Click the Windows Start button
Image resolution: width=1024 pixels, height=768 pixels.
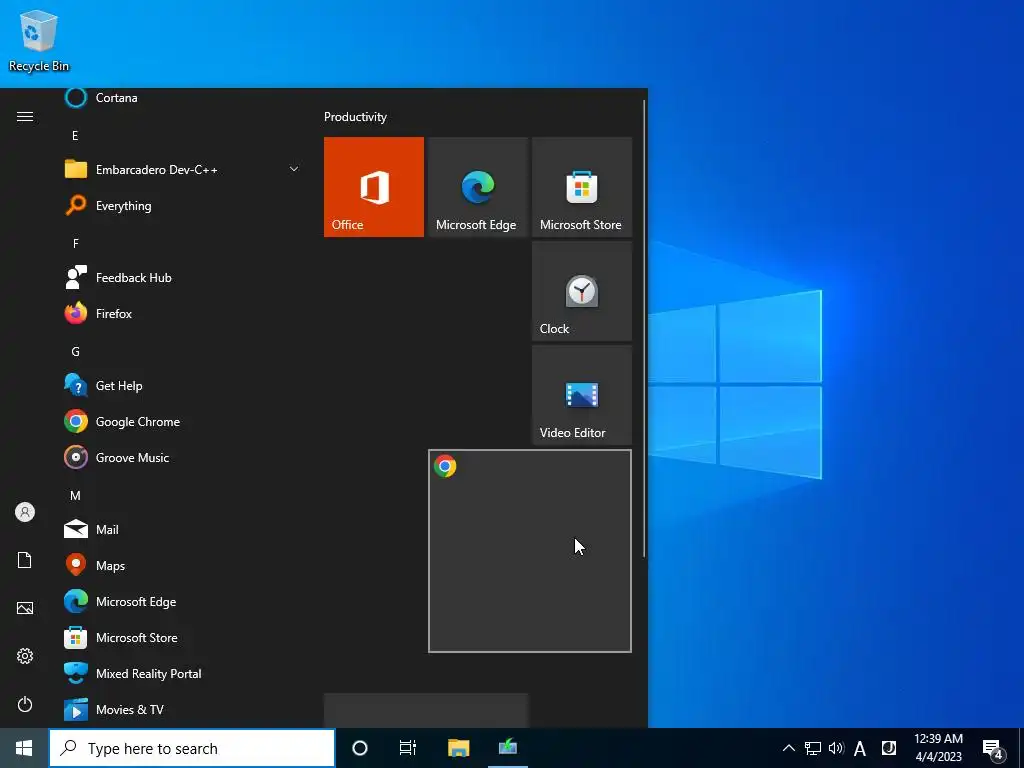[x=24, y=748]
